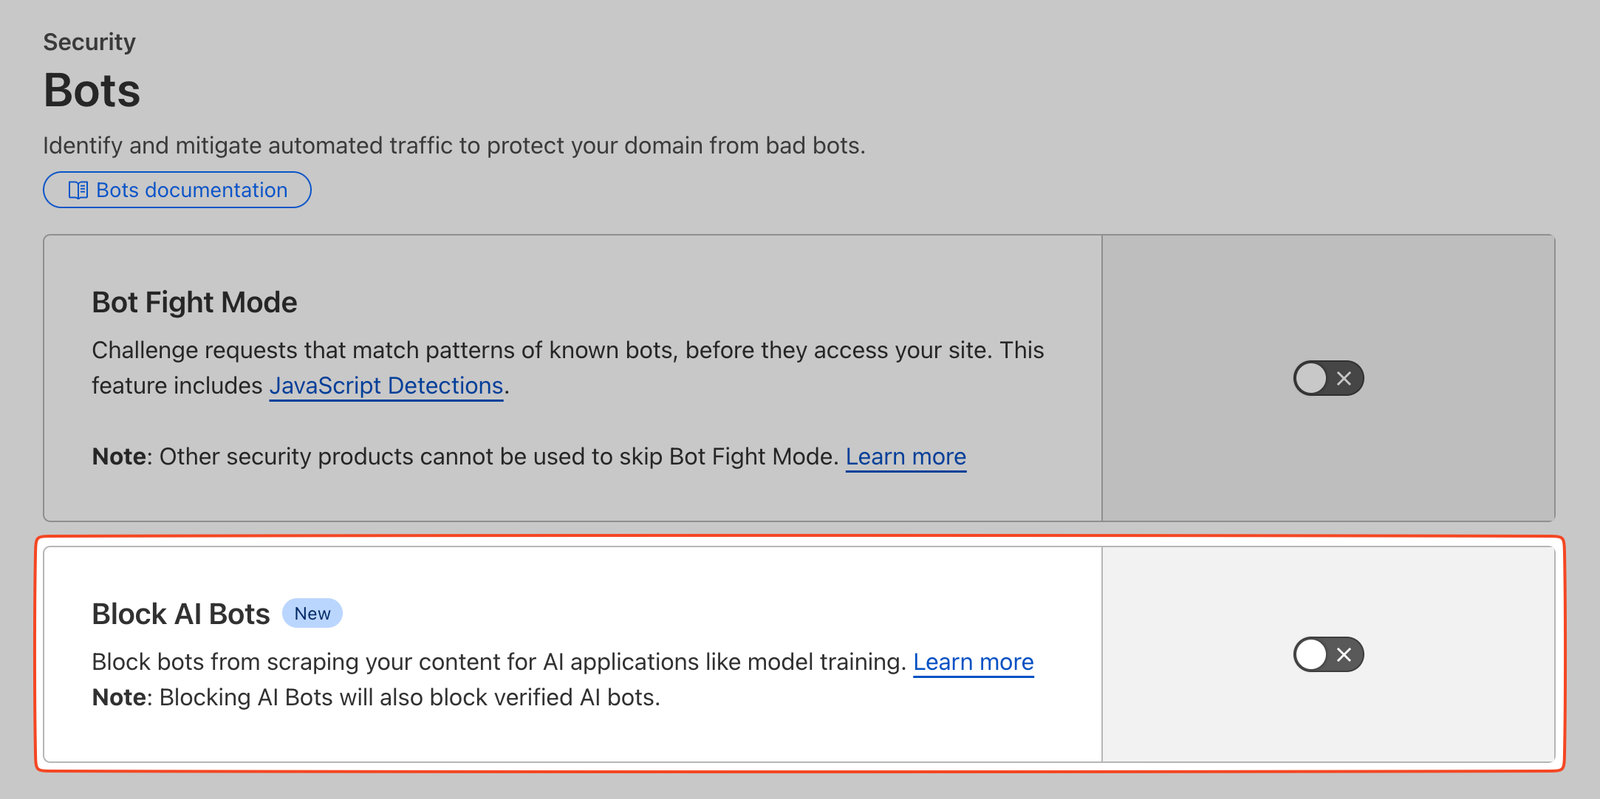Click the Bots page title

92,91
